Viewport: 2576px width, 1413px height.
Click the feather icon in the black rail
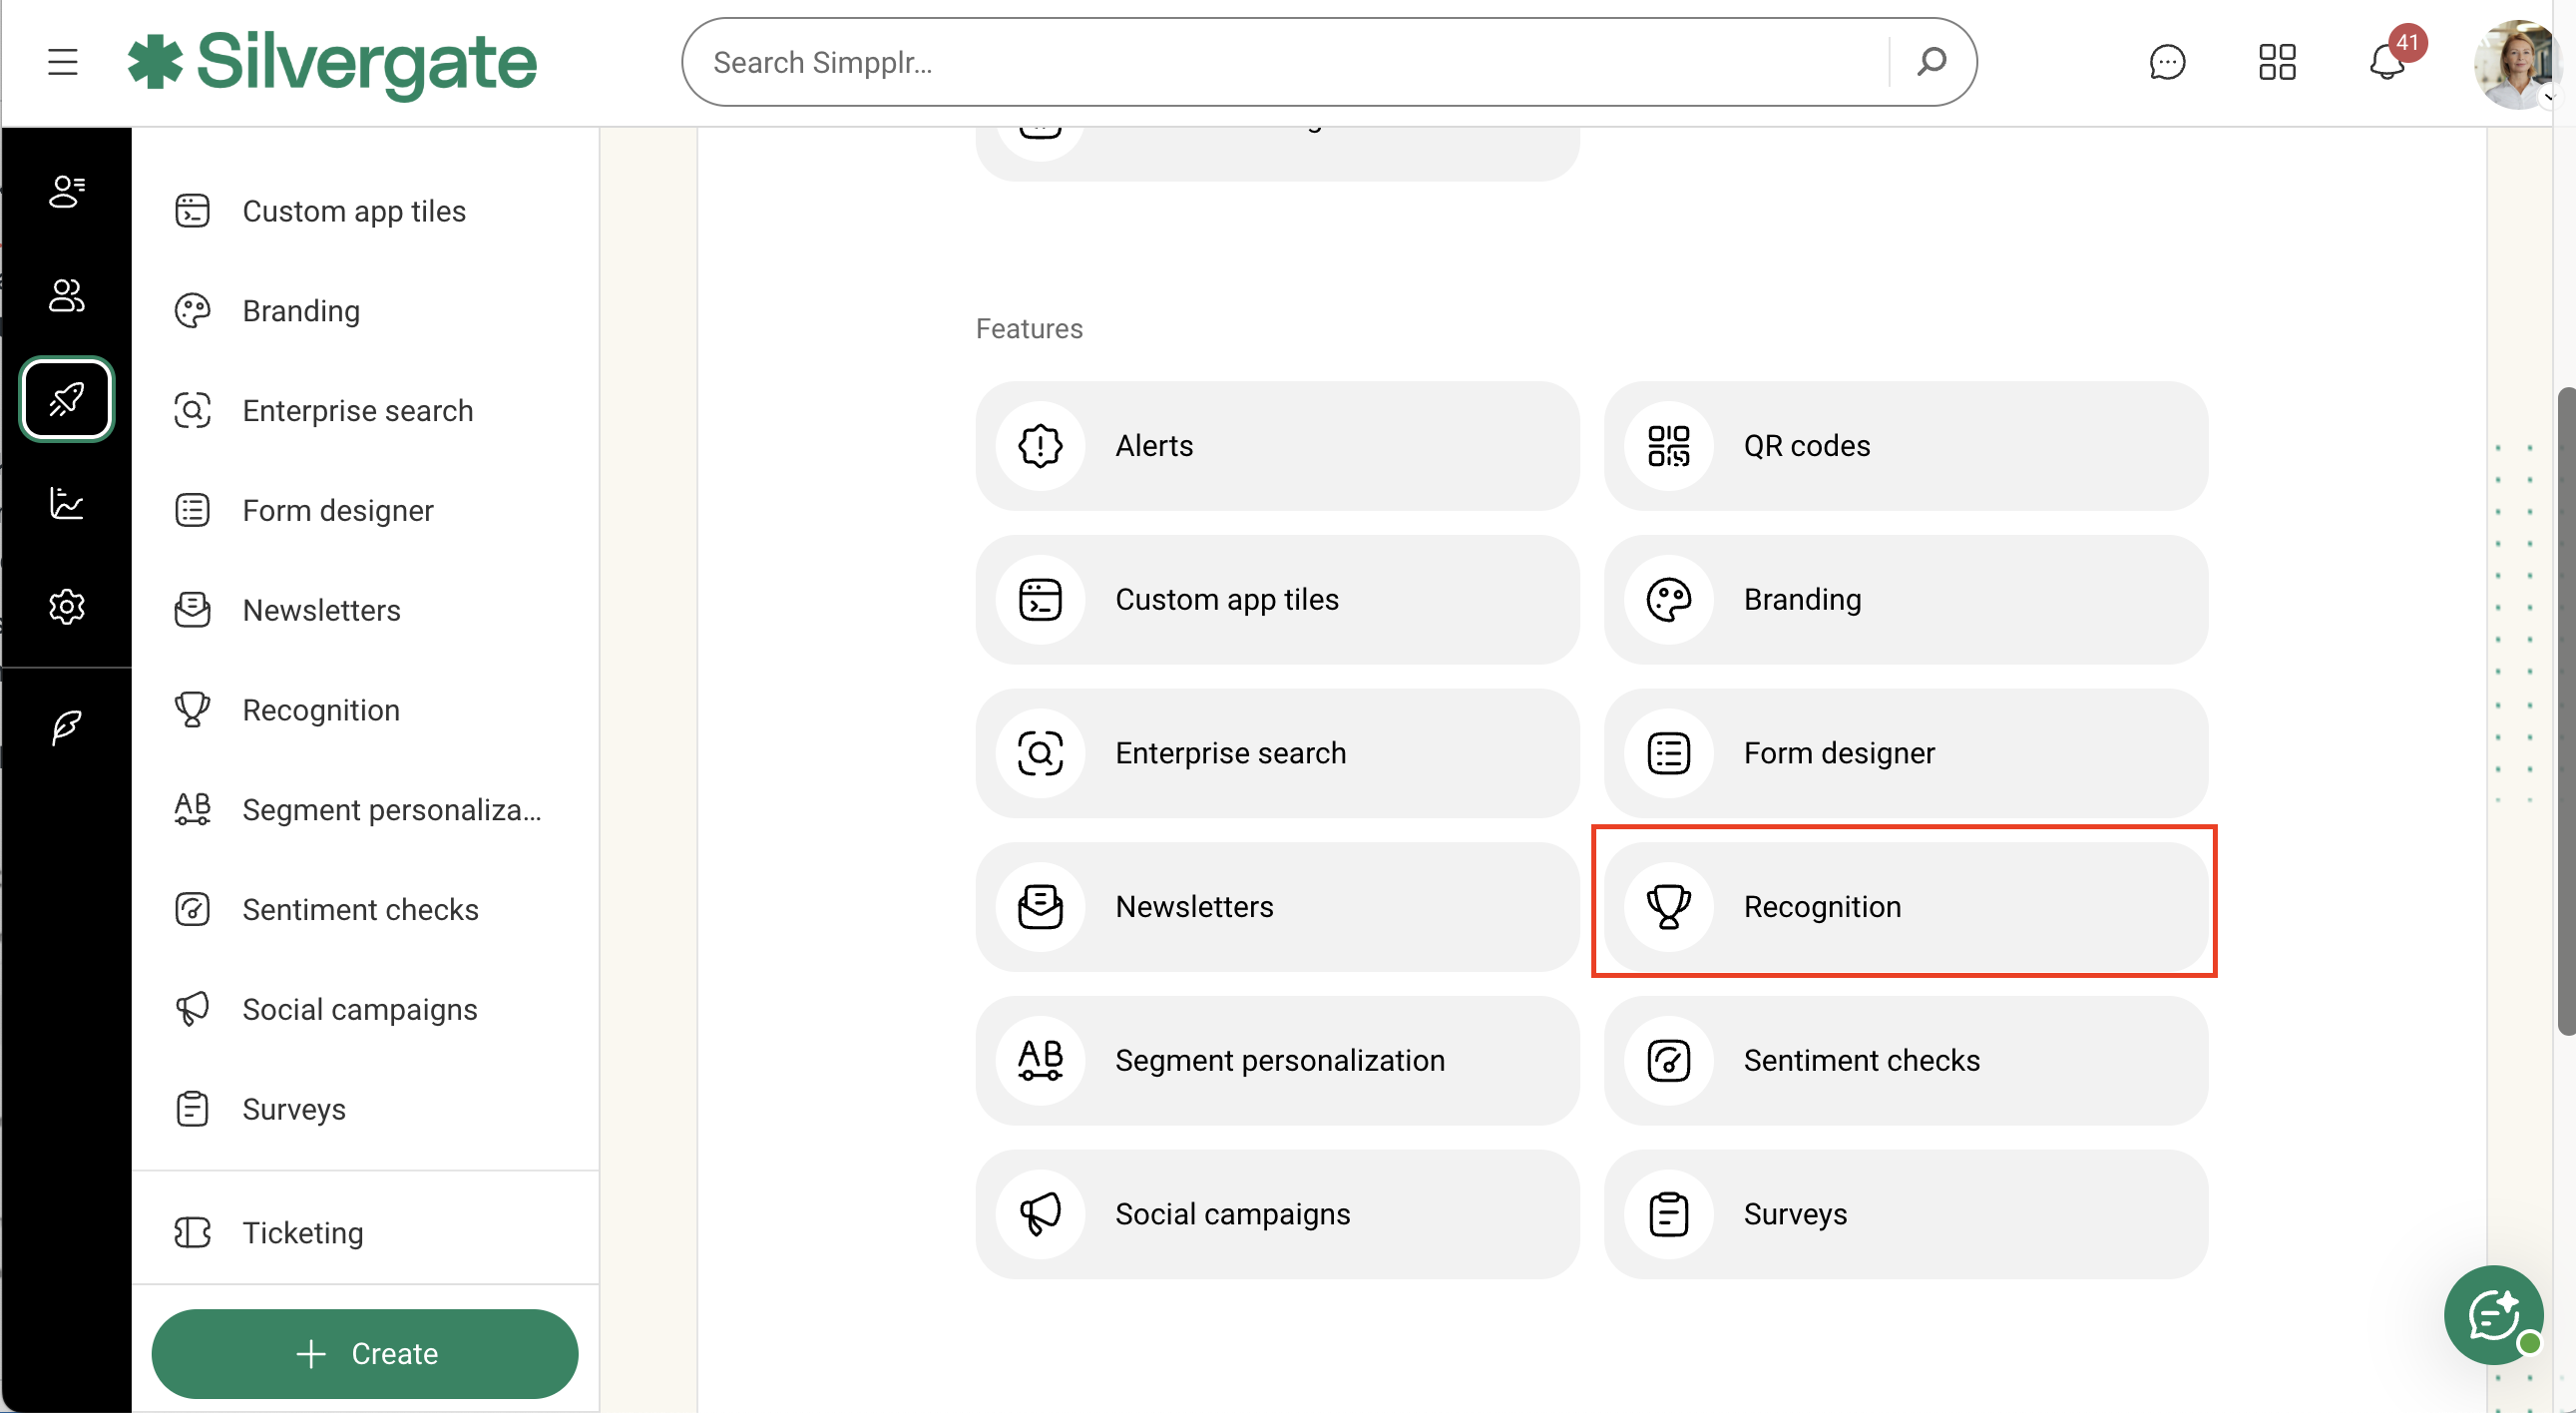(x=66, y=727)
